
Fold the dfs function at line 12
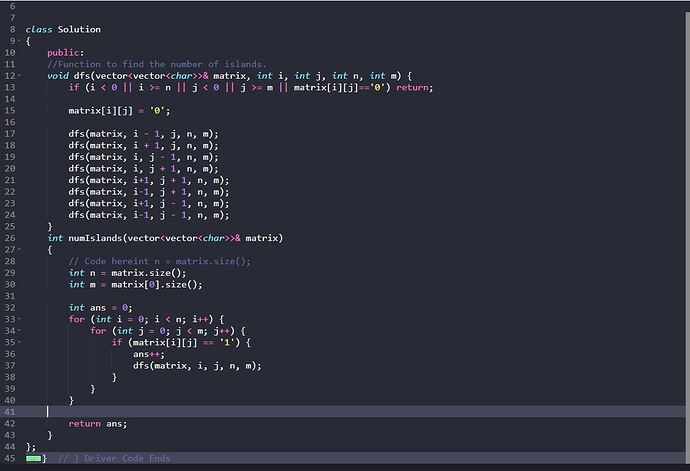click(x=19, y=76)
